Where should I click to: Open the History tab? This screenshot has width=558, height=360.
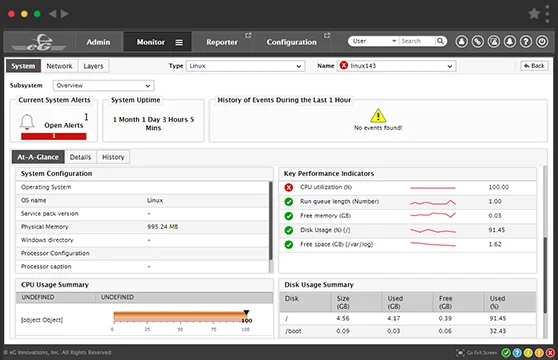pyautogui.click(x=113, y=157)
